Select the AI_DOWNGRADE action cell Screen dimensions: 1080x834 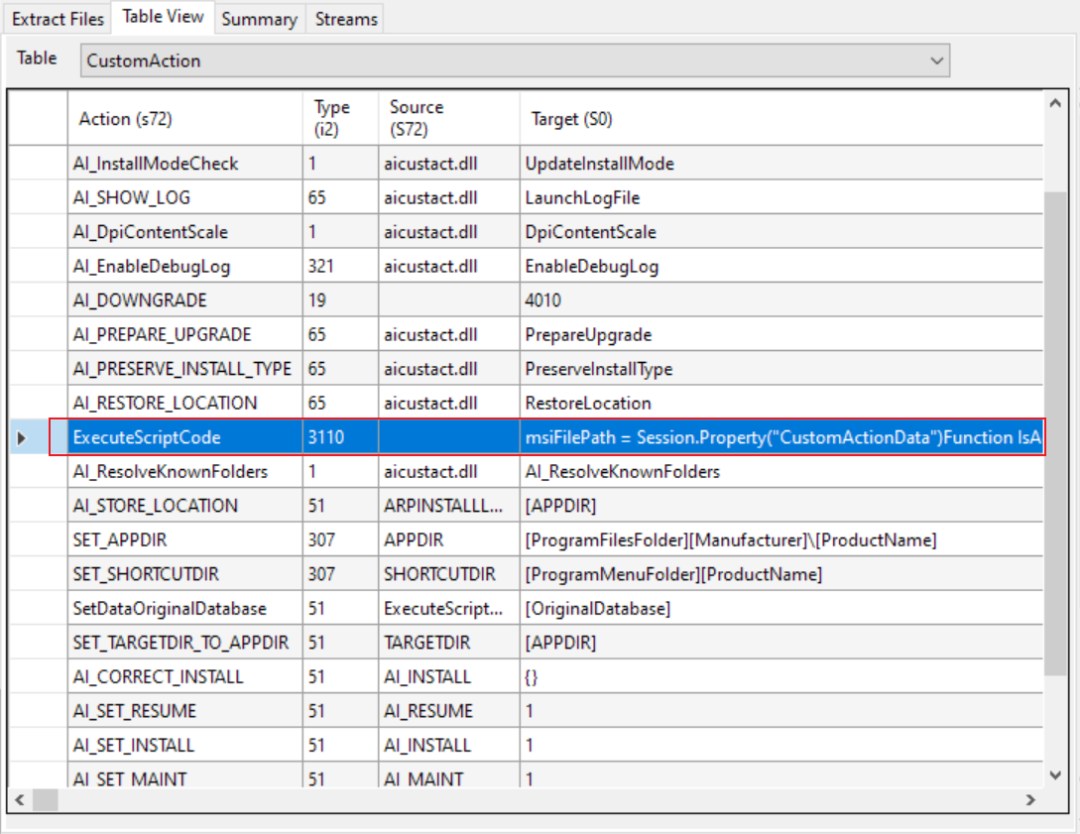[x=185, y=300]
